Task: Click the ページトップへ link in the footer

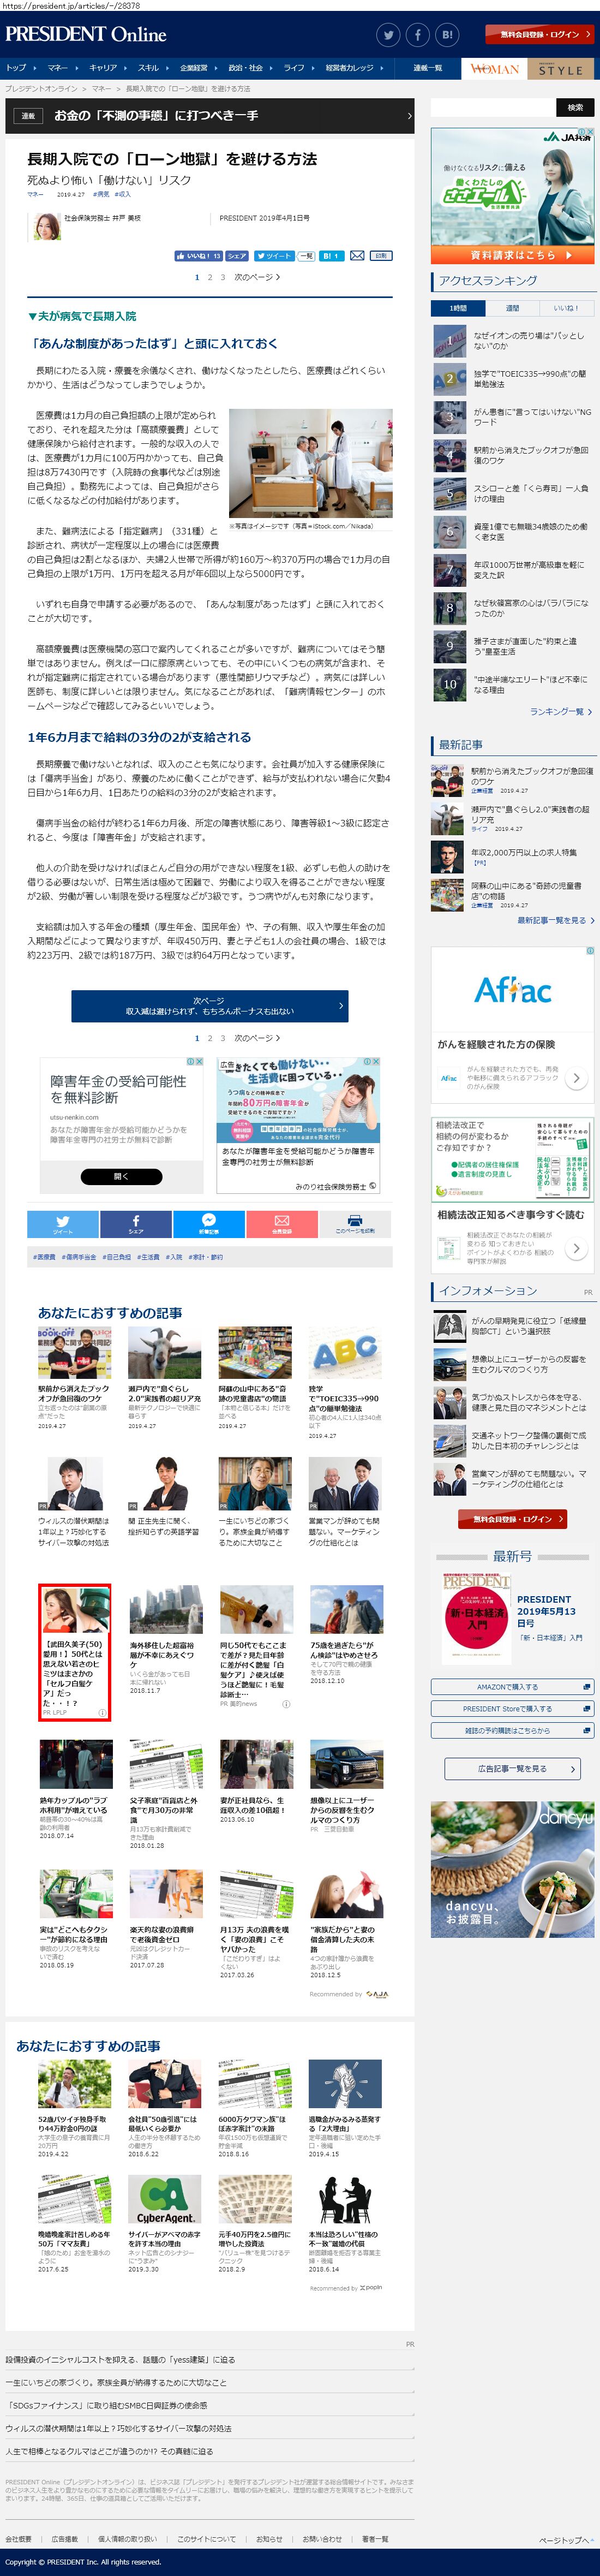Action: [x=566, y=2541]
